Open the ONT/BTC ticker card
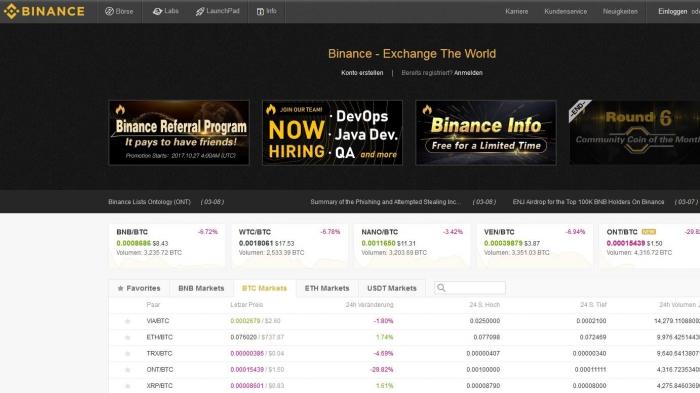 coord(650,246)
